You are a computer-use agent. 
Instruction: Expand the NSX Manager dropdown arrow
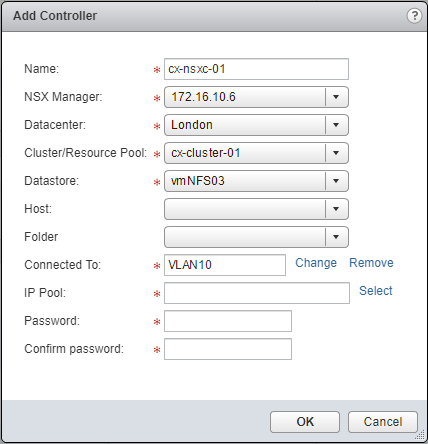[x=336, y=97]
